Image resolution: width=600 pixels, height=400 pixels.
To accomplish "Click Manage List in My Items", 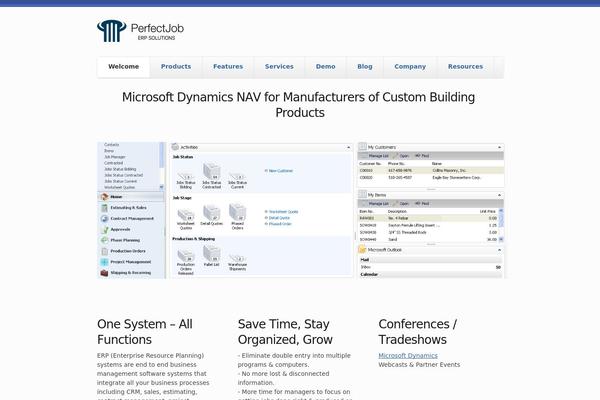I will [375, 204].
